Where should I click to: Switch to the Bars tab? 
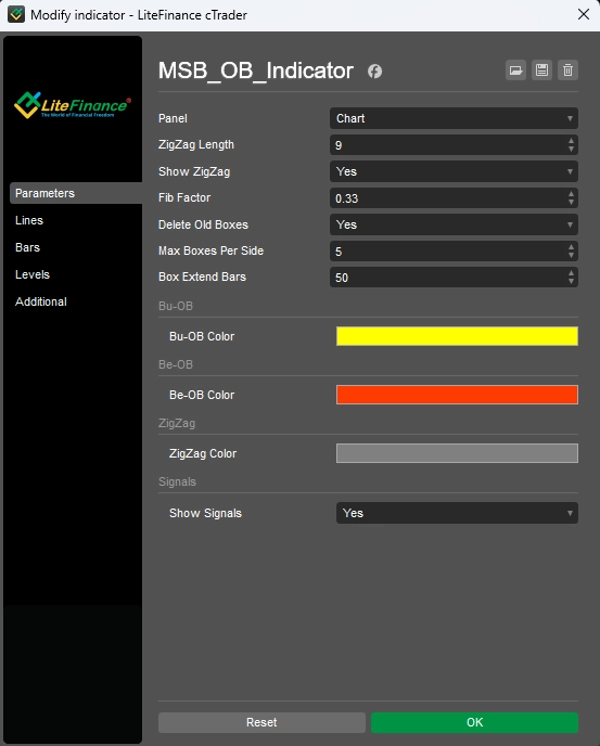point(28,247)
